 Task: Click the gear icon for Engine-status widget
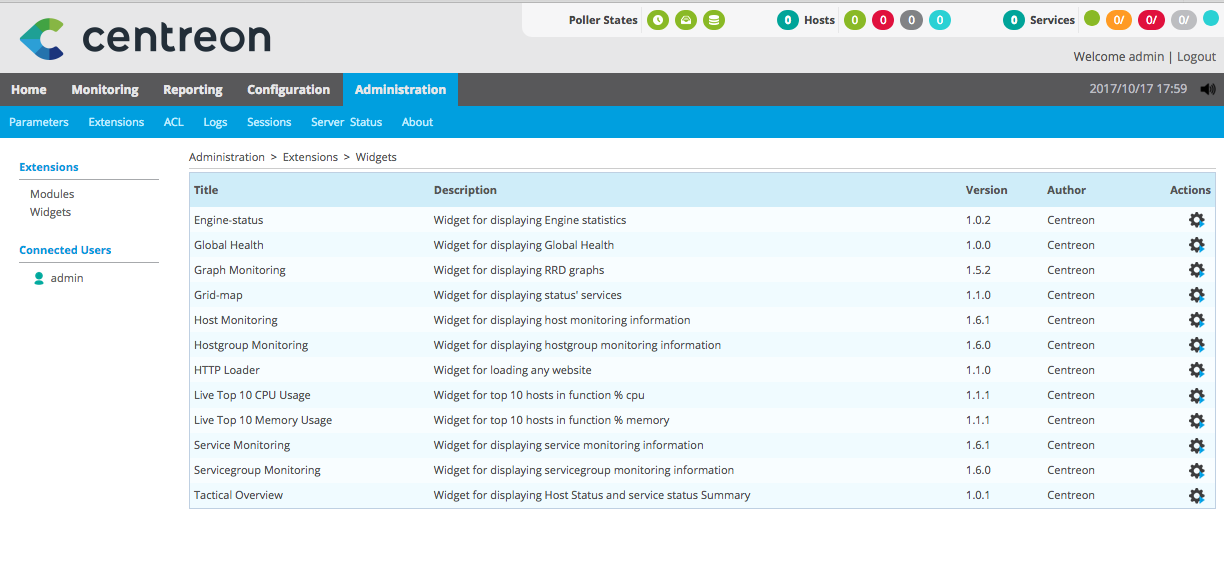[x=1196, y=220]
